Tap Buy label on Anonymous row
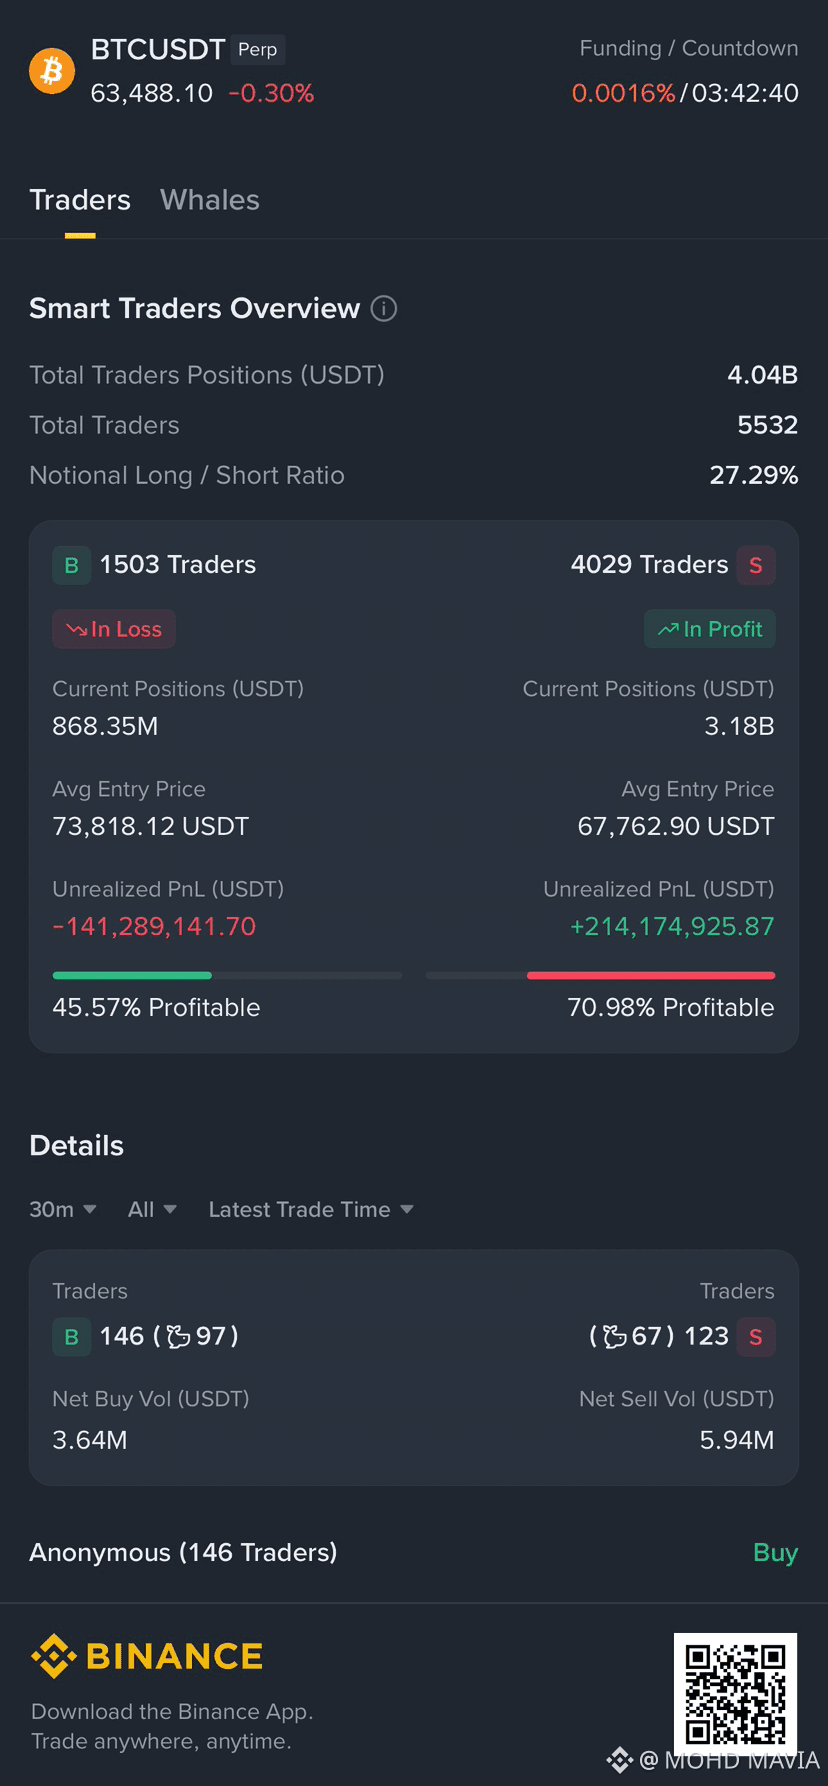Viewport: 828px width, 1786px height. pyautogui.click(x=775, y=1552)
